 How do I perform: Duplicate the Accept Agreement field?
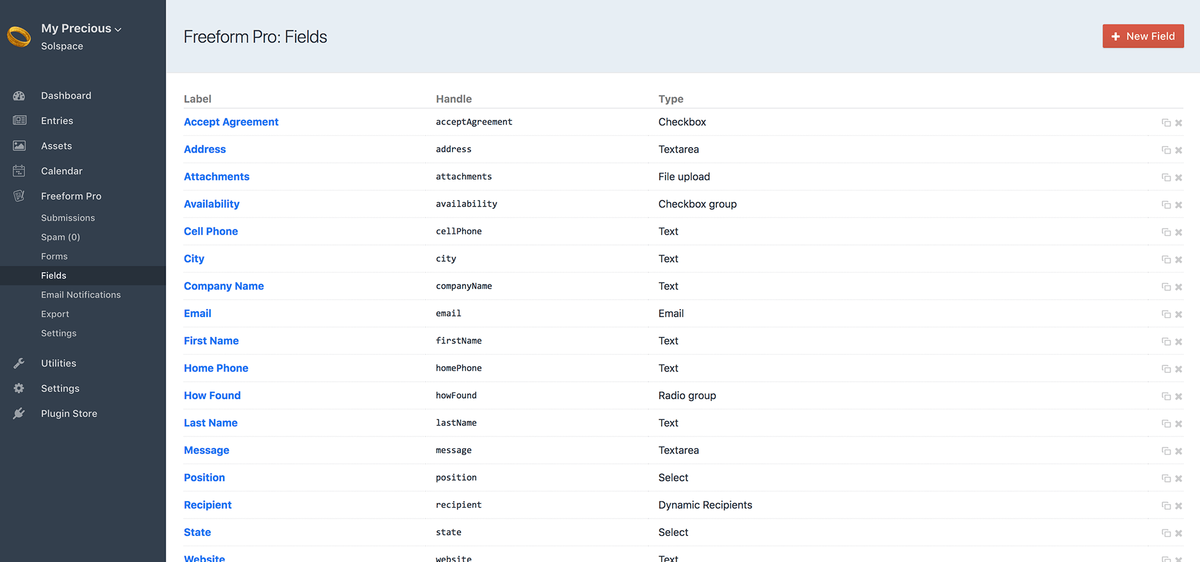click(1166, 123)
